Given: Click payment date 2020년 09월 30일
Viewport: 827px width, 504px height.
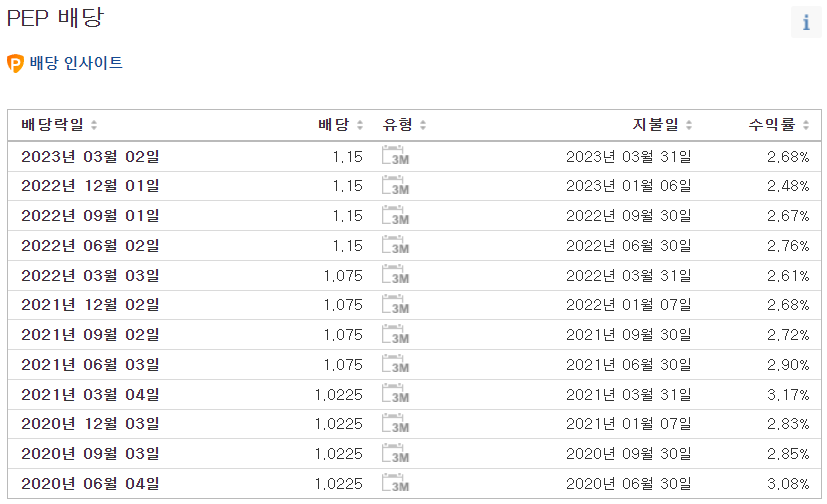Looking at the screenshot, I should tap(628, 454).
